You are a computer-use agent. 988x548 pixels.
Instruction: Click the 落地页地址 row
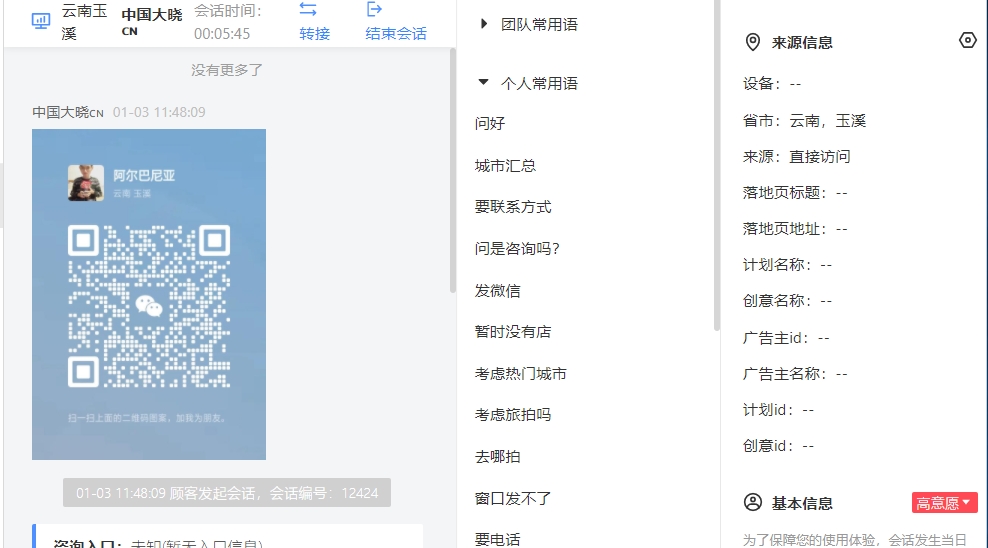795,229
